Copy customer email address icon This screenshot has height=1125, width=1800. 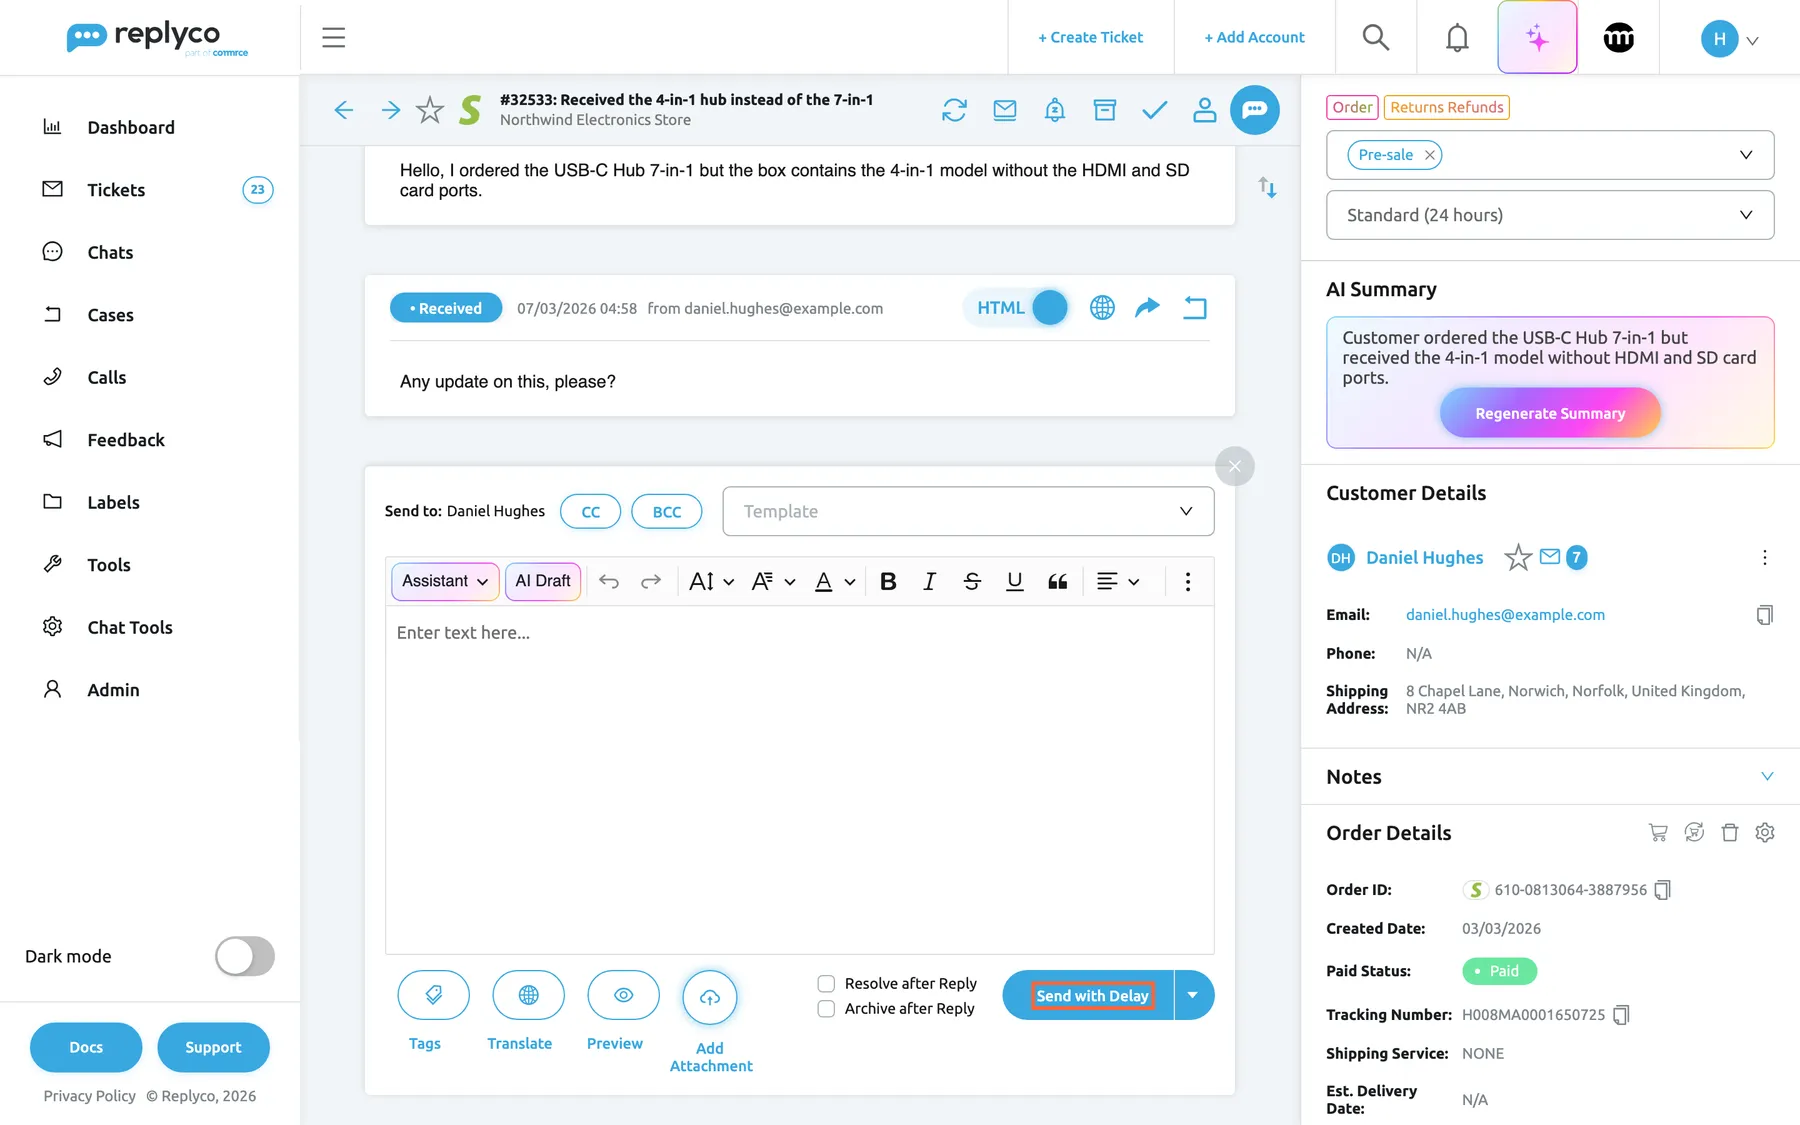tap(1764, 615)
